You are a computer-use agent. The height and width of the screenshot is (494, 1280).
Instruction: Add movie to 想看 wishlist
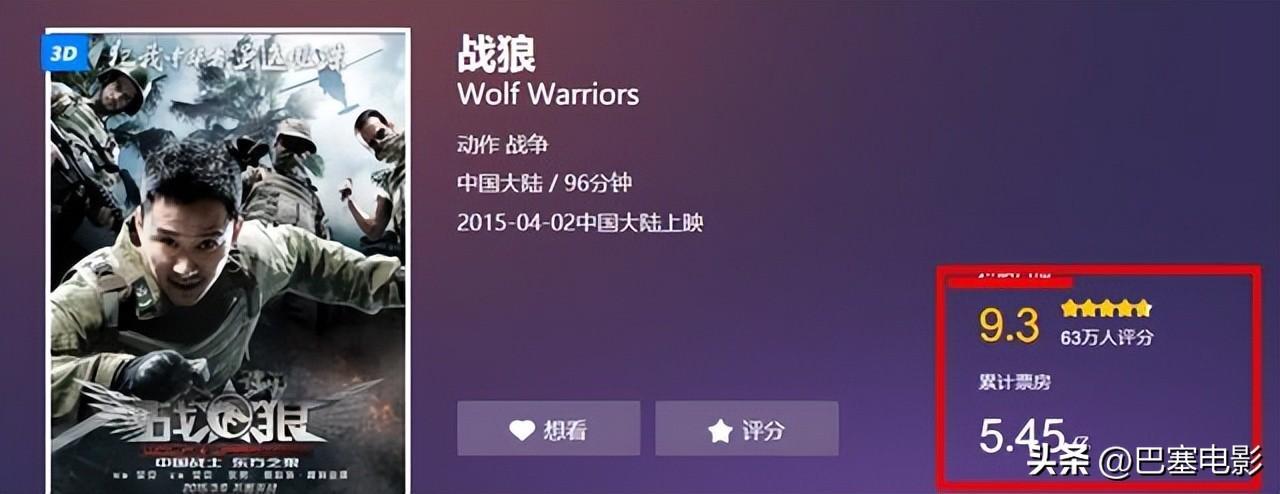pyautogui.click(x=549, y=428)
